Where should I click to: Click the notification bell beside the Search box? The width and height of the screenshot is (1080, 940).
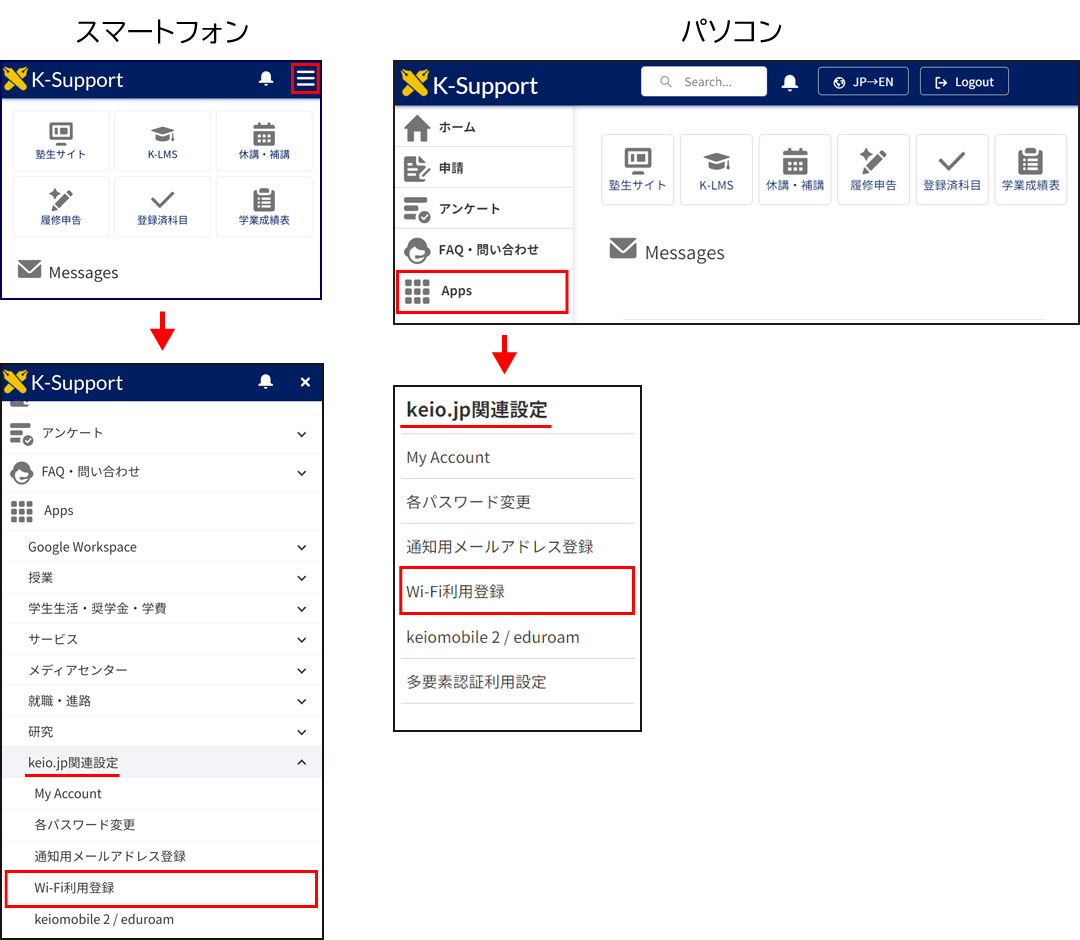(x=790, y=83)
